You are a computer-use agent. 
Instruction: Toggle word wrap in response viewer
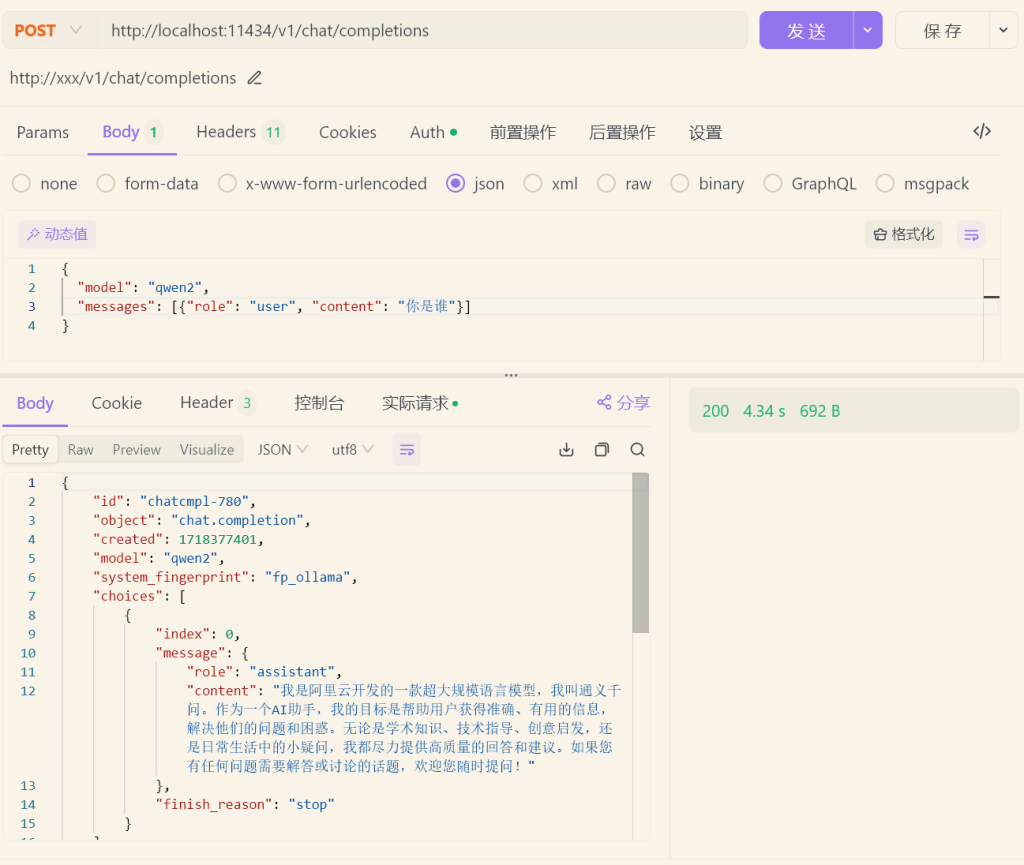pyautogui.click(x=406, y=450)
